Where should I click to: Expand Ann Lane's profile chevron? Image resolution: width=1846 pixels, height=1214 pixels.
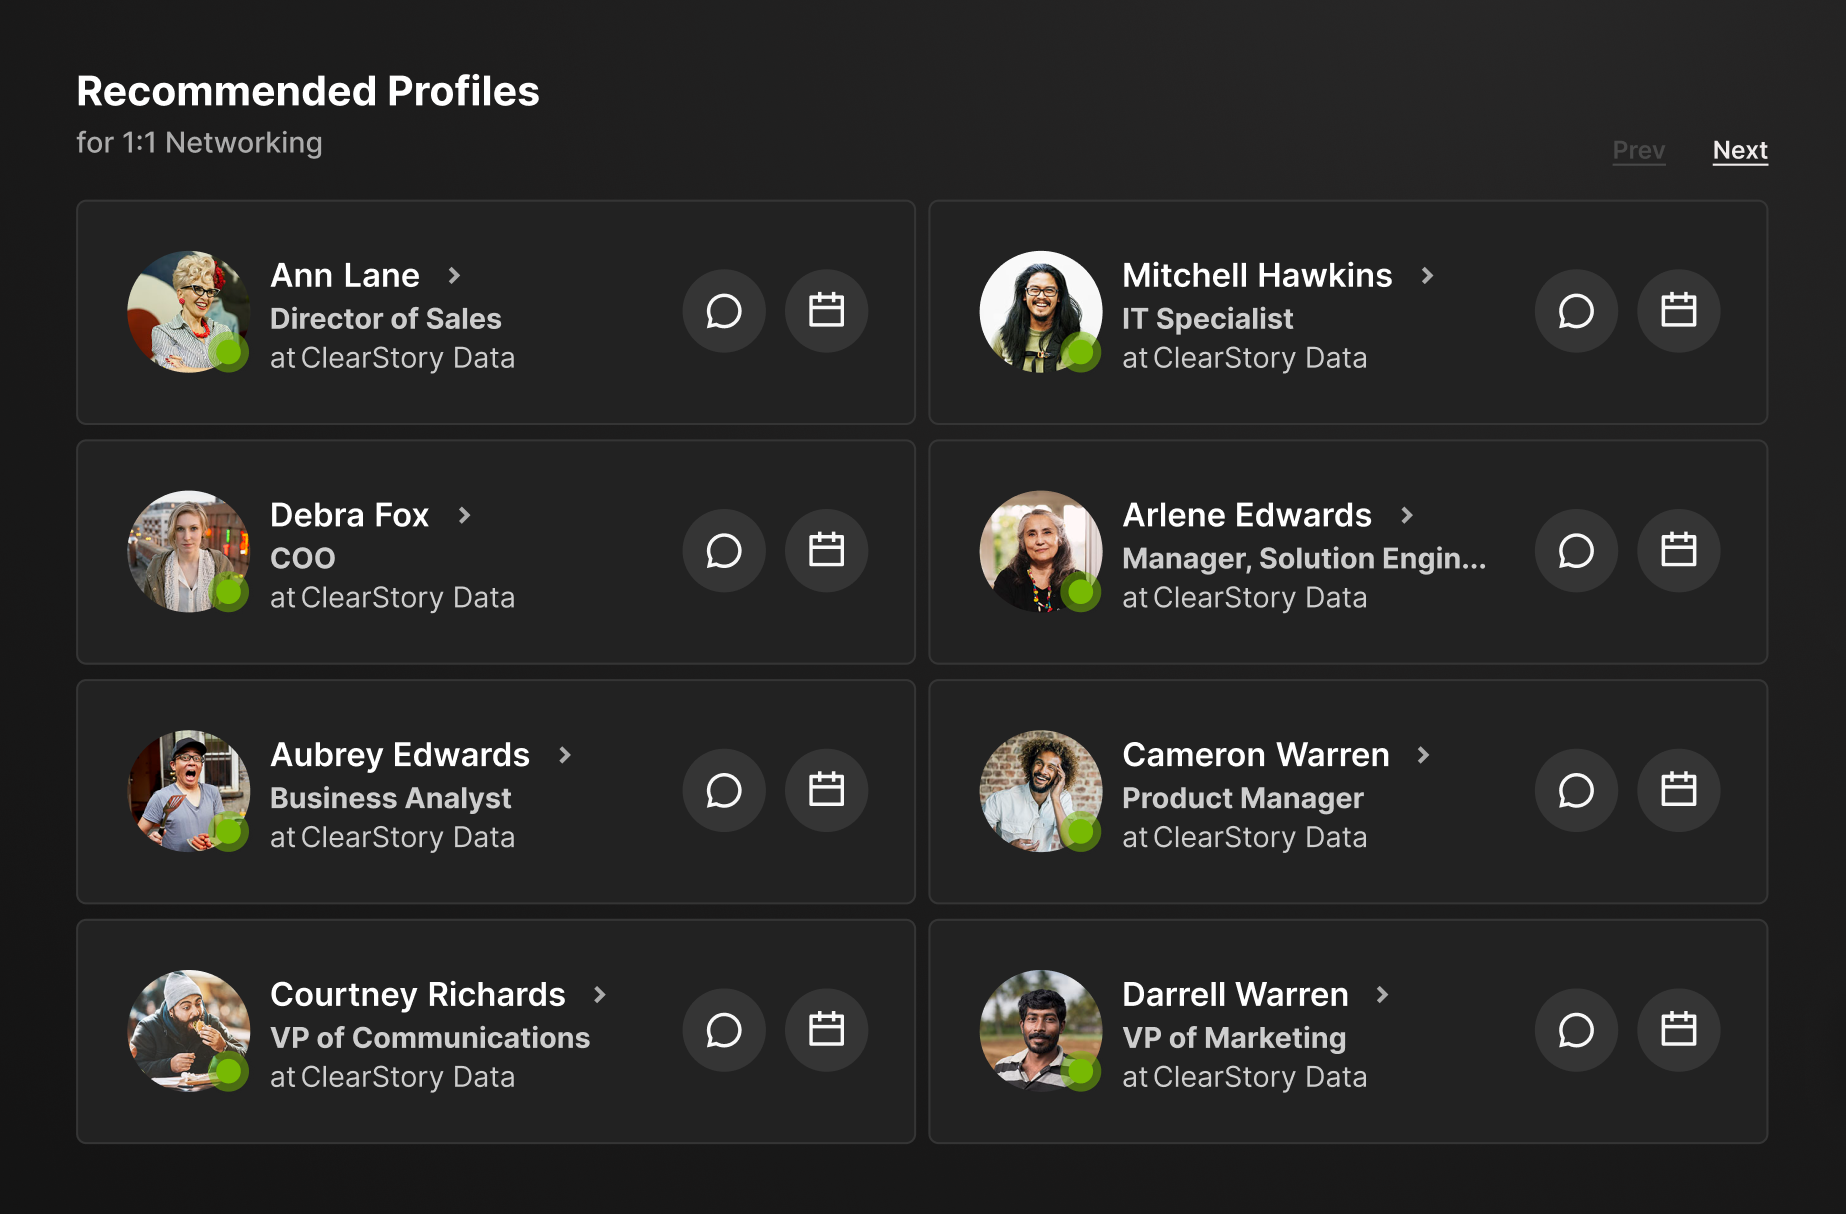point(454,275)
